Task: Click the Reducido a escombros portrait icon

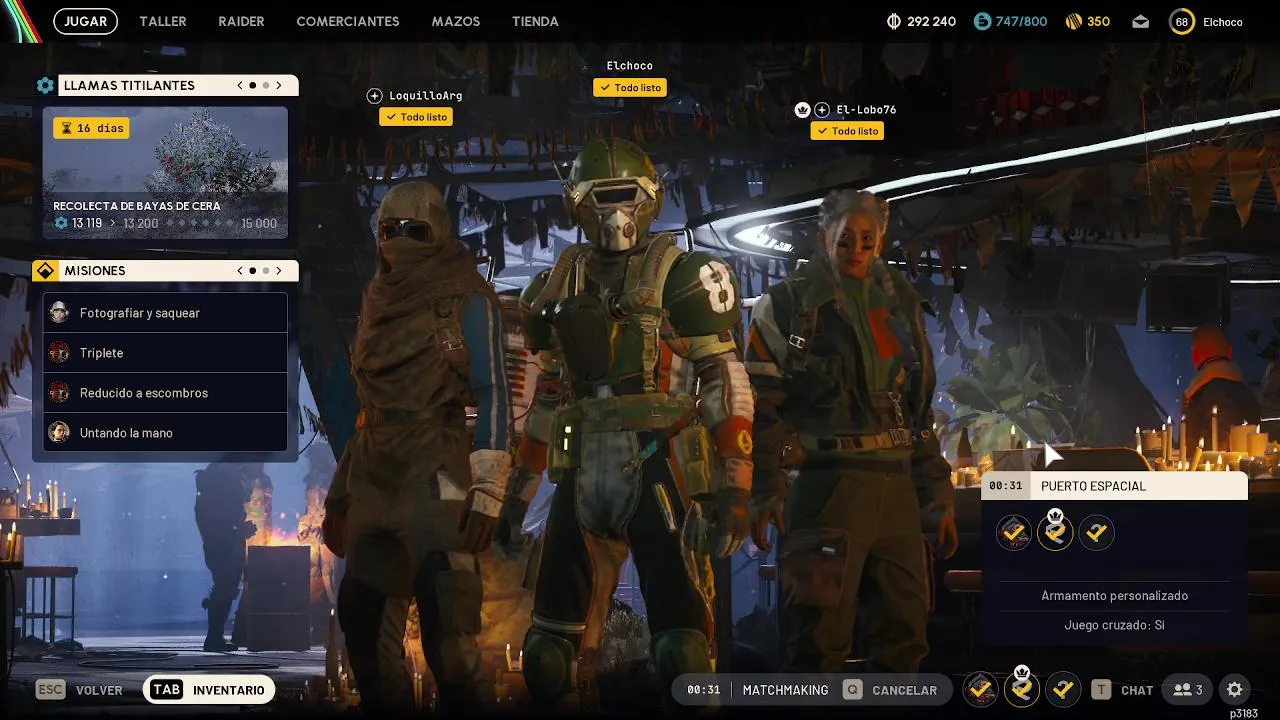Action: (59, 393)
